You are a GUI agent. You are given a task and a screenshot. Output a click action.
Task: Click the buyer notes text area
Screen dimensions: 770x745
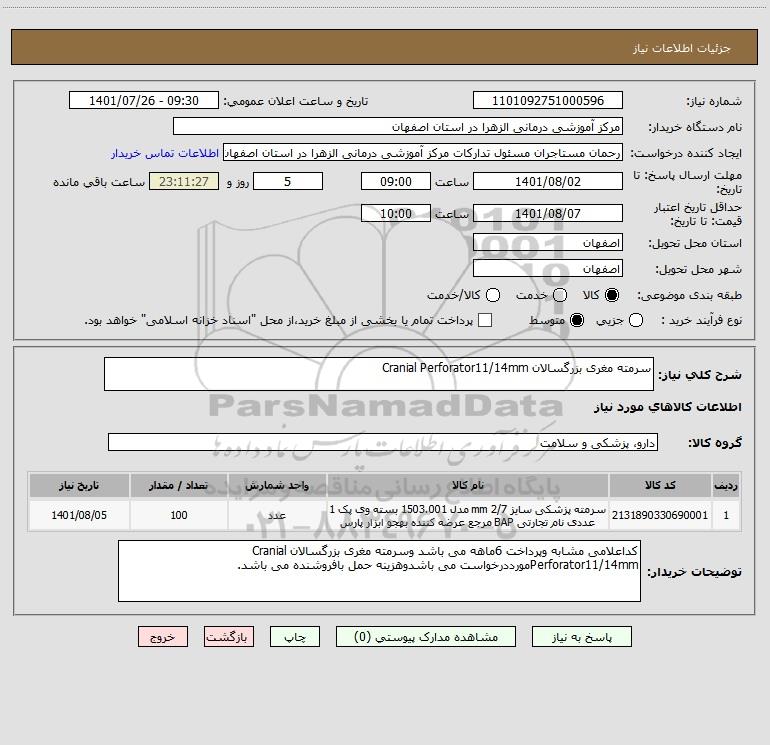click(x=379, y=571)
